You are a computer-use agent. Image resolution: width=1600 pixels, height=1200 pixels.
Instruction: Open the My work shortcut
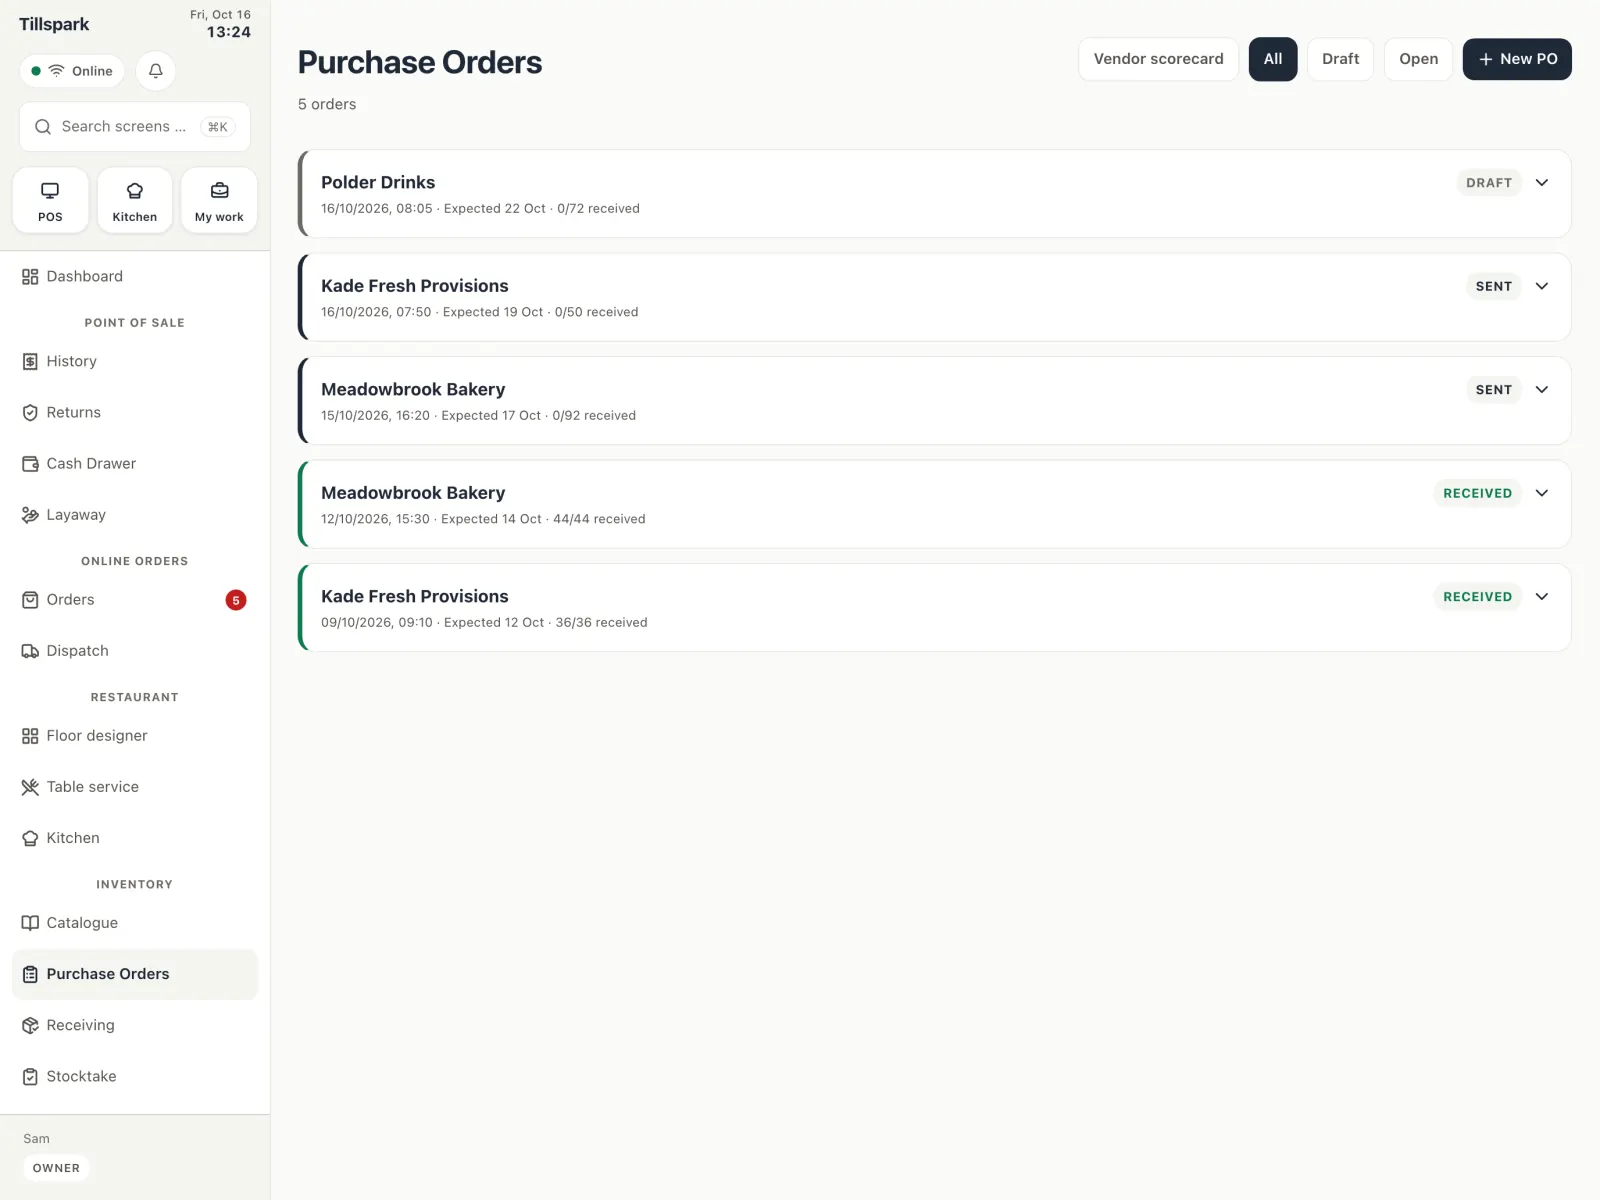(219, 200)
